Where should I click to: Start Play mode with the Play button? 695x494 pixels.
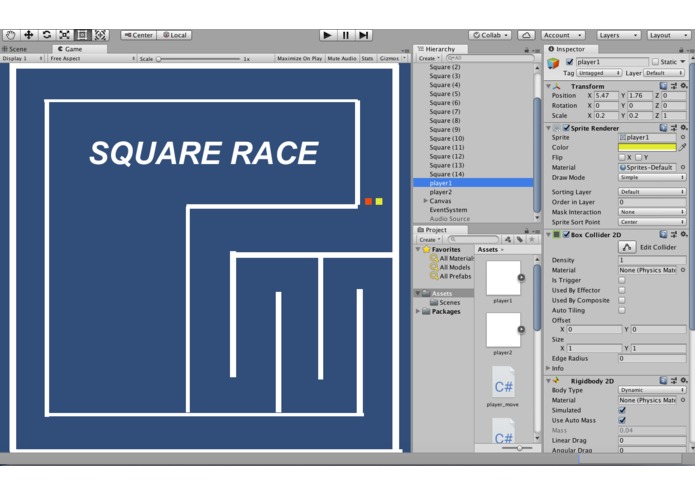(328, 35)
